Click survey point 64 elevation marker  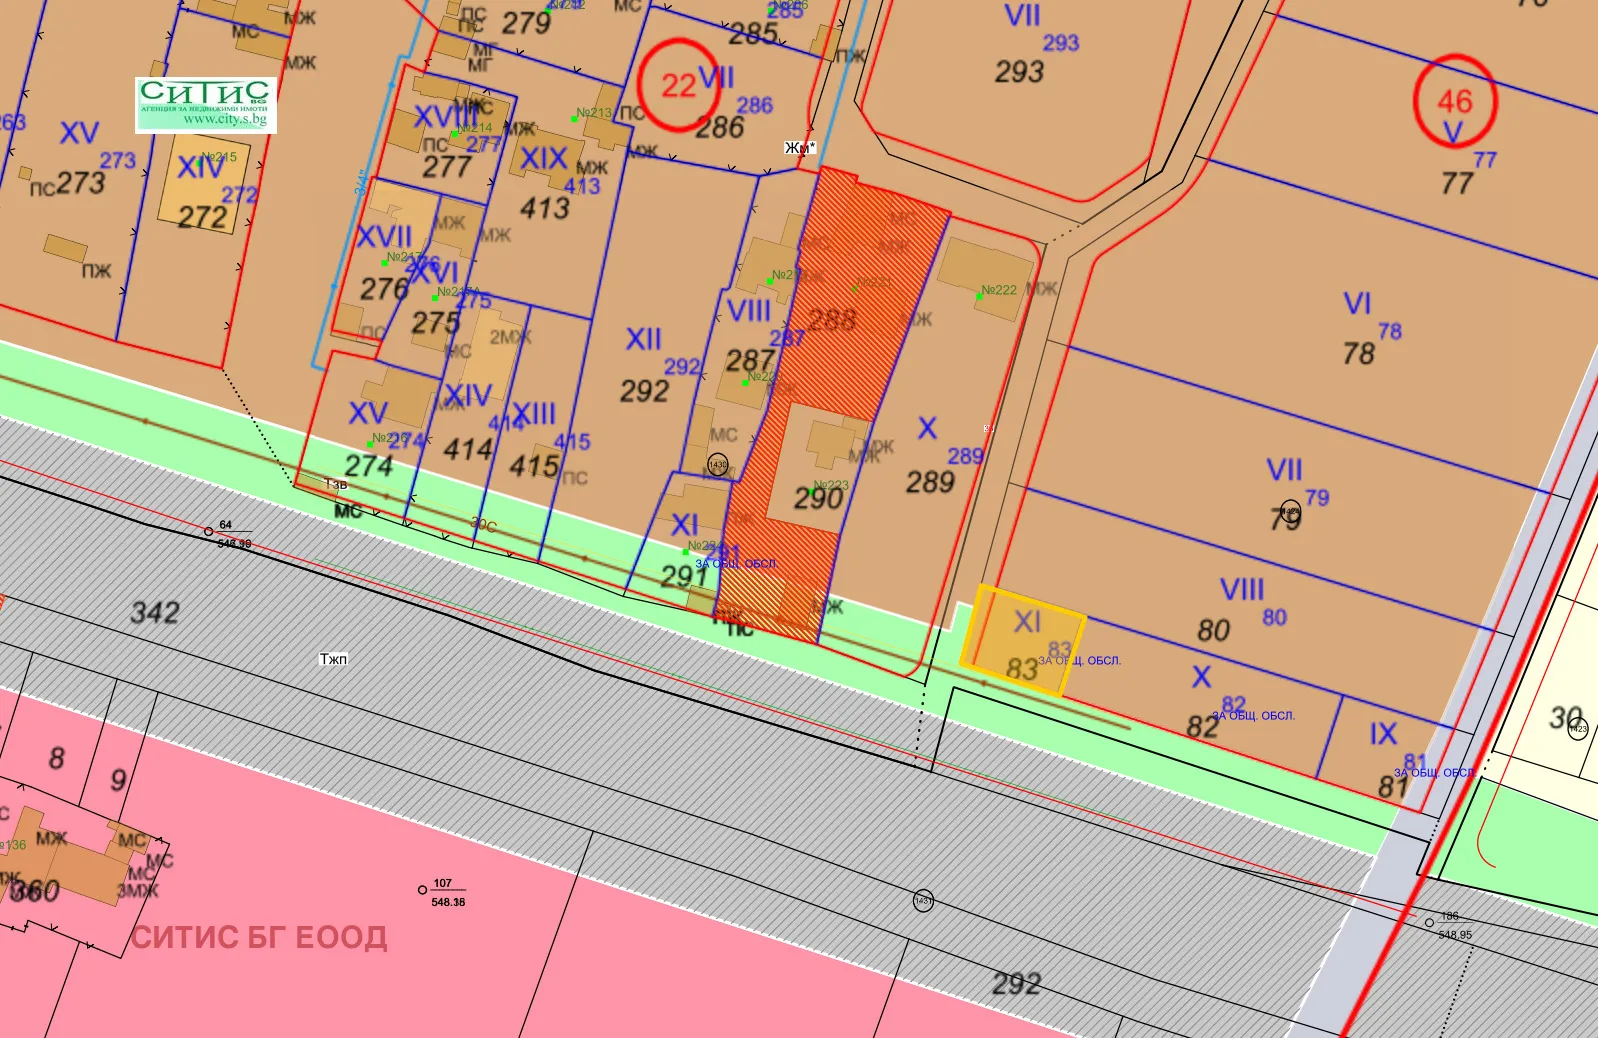point(209,532)
